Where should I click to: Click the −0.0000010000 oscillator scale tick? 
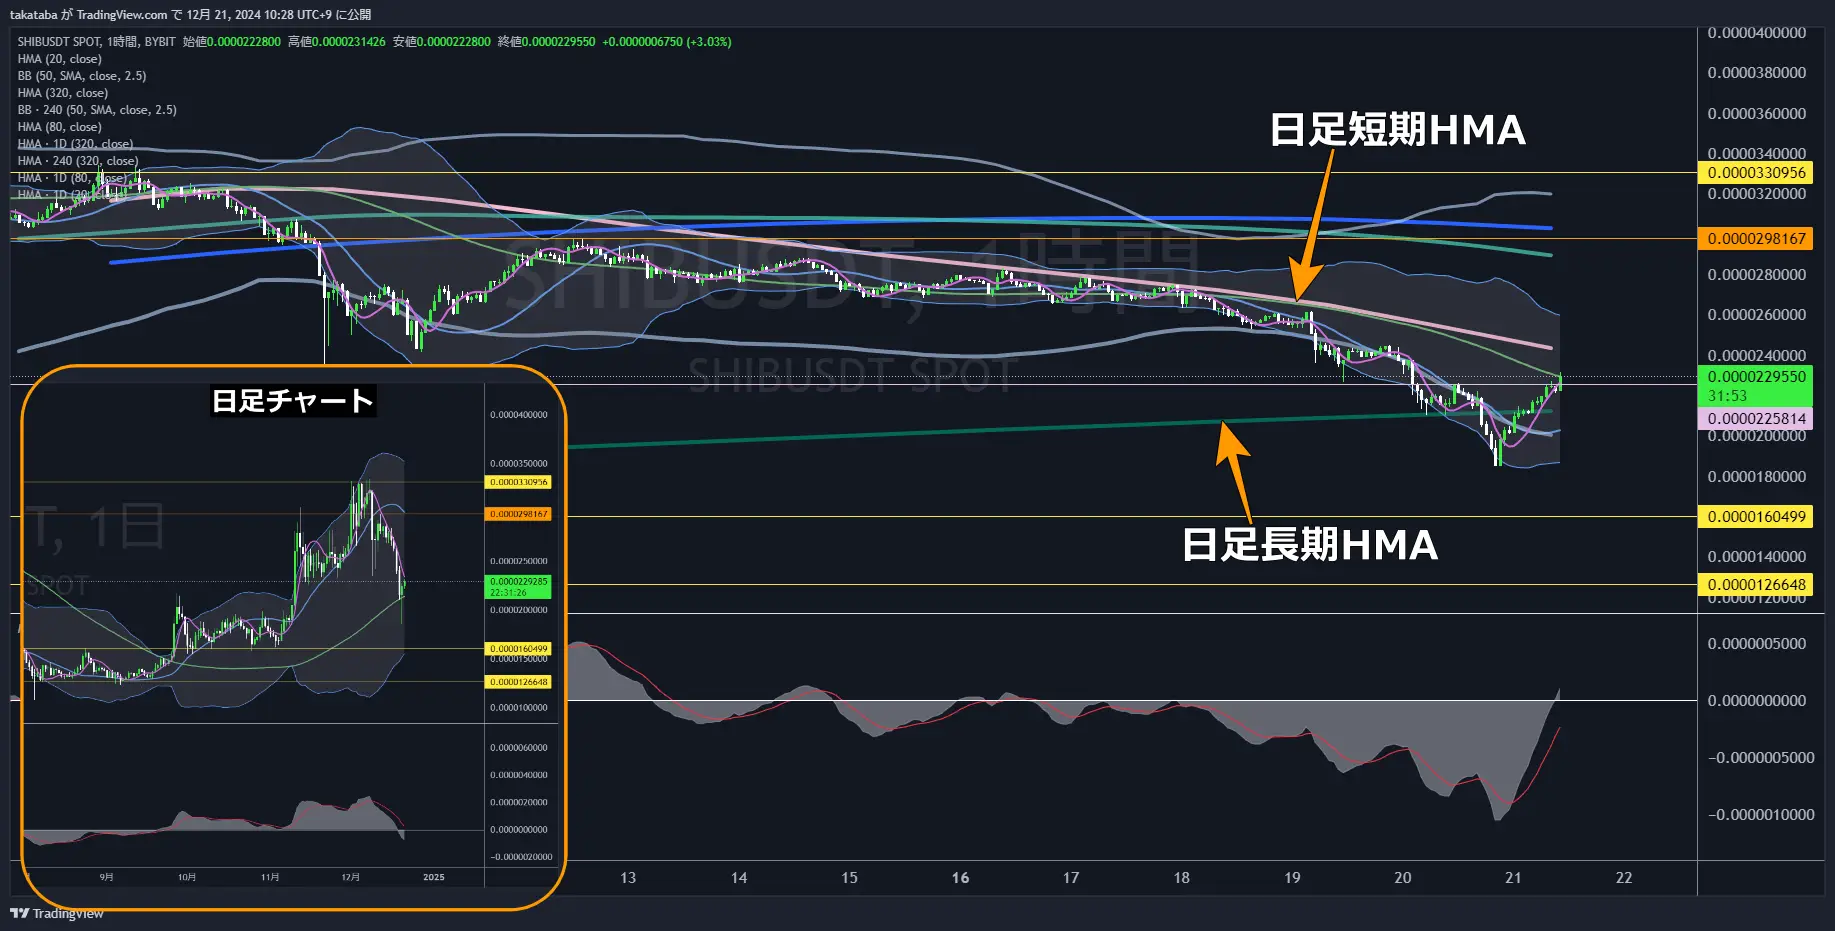pos(1761,815)
